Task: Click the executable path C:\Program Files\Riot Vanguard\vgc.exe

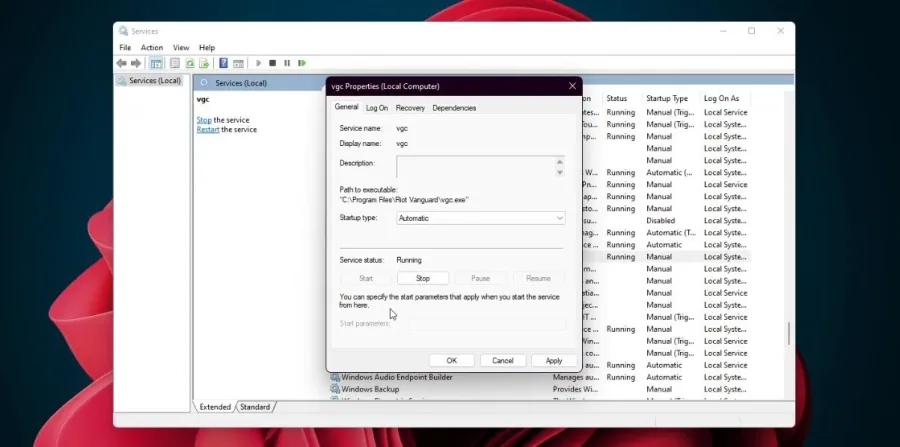Action: [x=404, y=200]
